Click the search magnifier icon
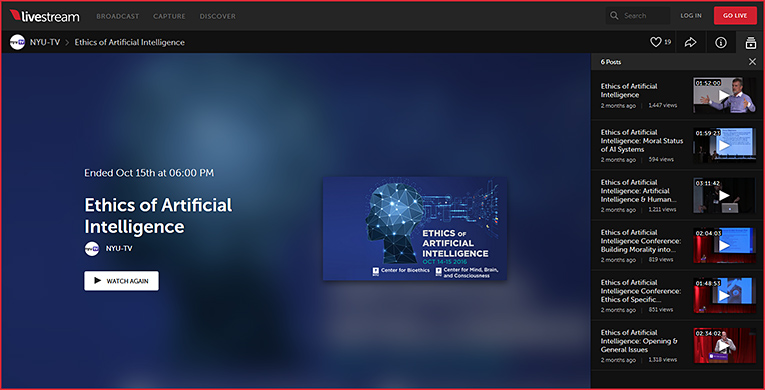765x390 pixels. (x=614, y=16)
